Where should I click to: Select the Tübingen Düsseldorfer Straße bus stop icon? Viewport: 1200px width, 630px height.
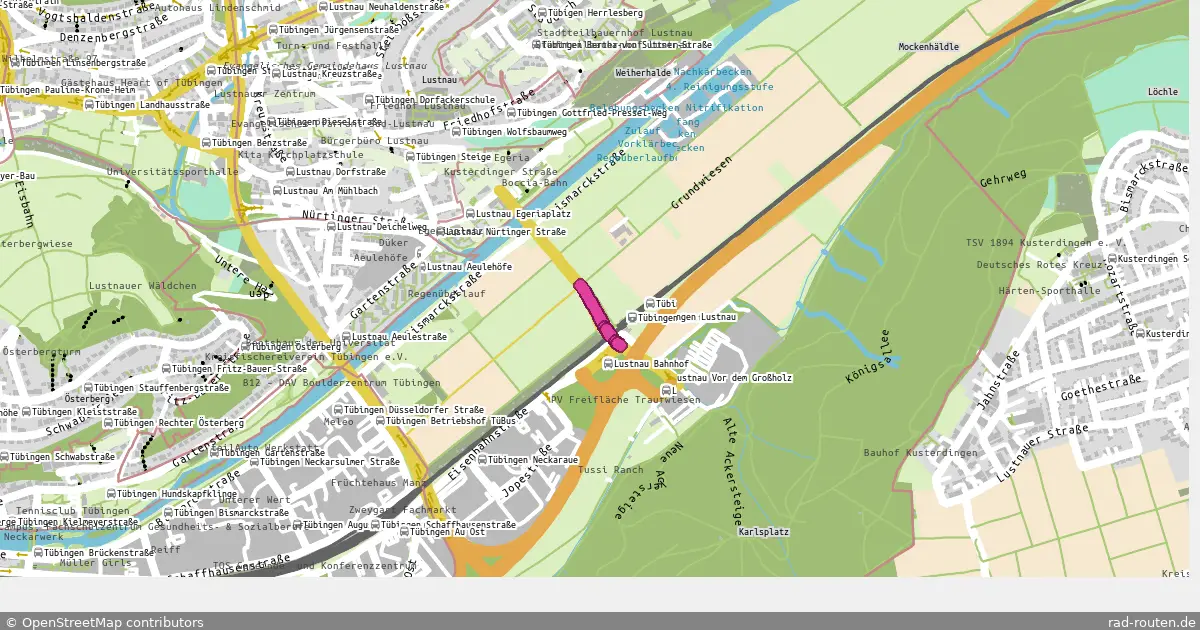click(x=337, y=410)
